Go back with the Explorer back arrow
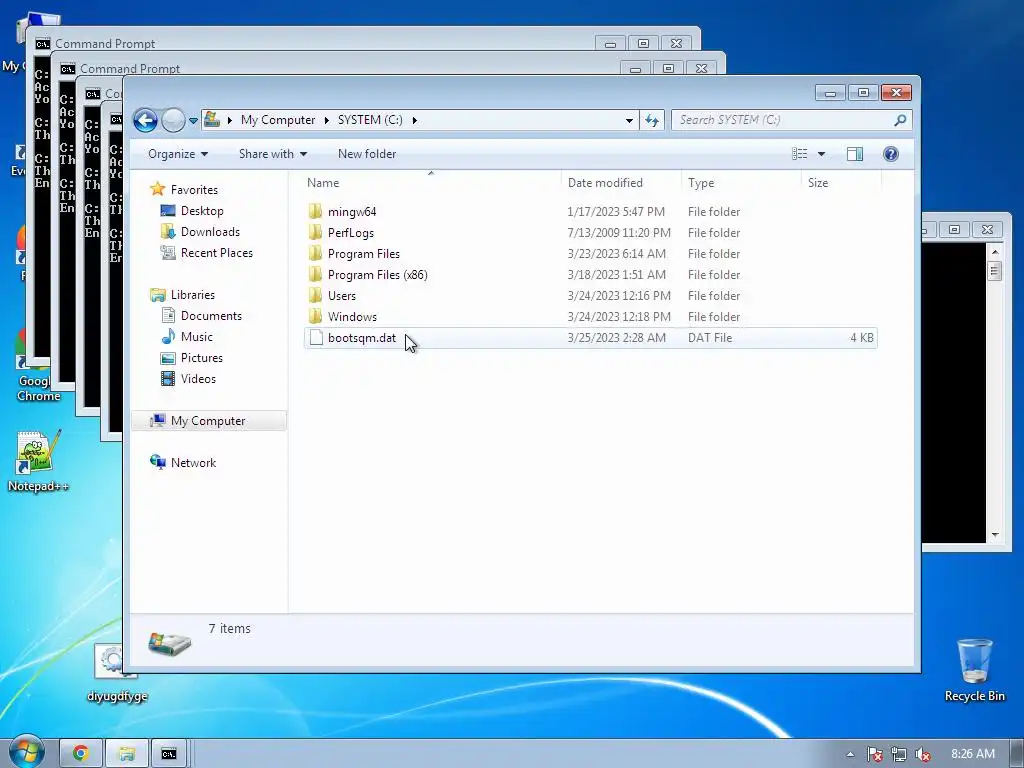This screenshot has width=1024, height=768. 145,120
